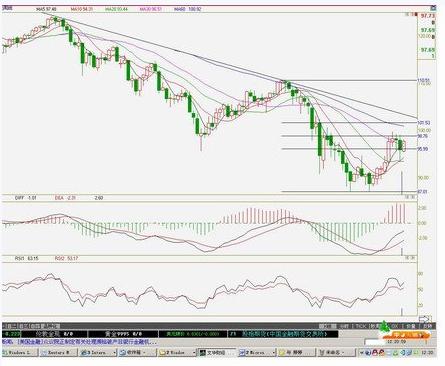The width and height of the screenshot is (445, 366).
Task: Select the 黄金9995 quote in status bar
Action: [123, 334]
